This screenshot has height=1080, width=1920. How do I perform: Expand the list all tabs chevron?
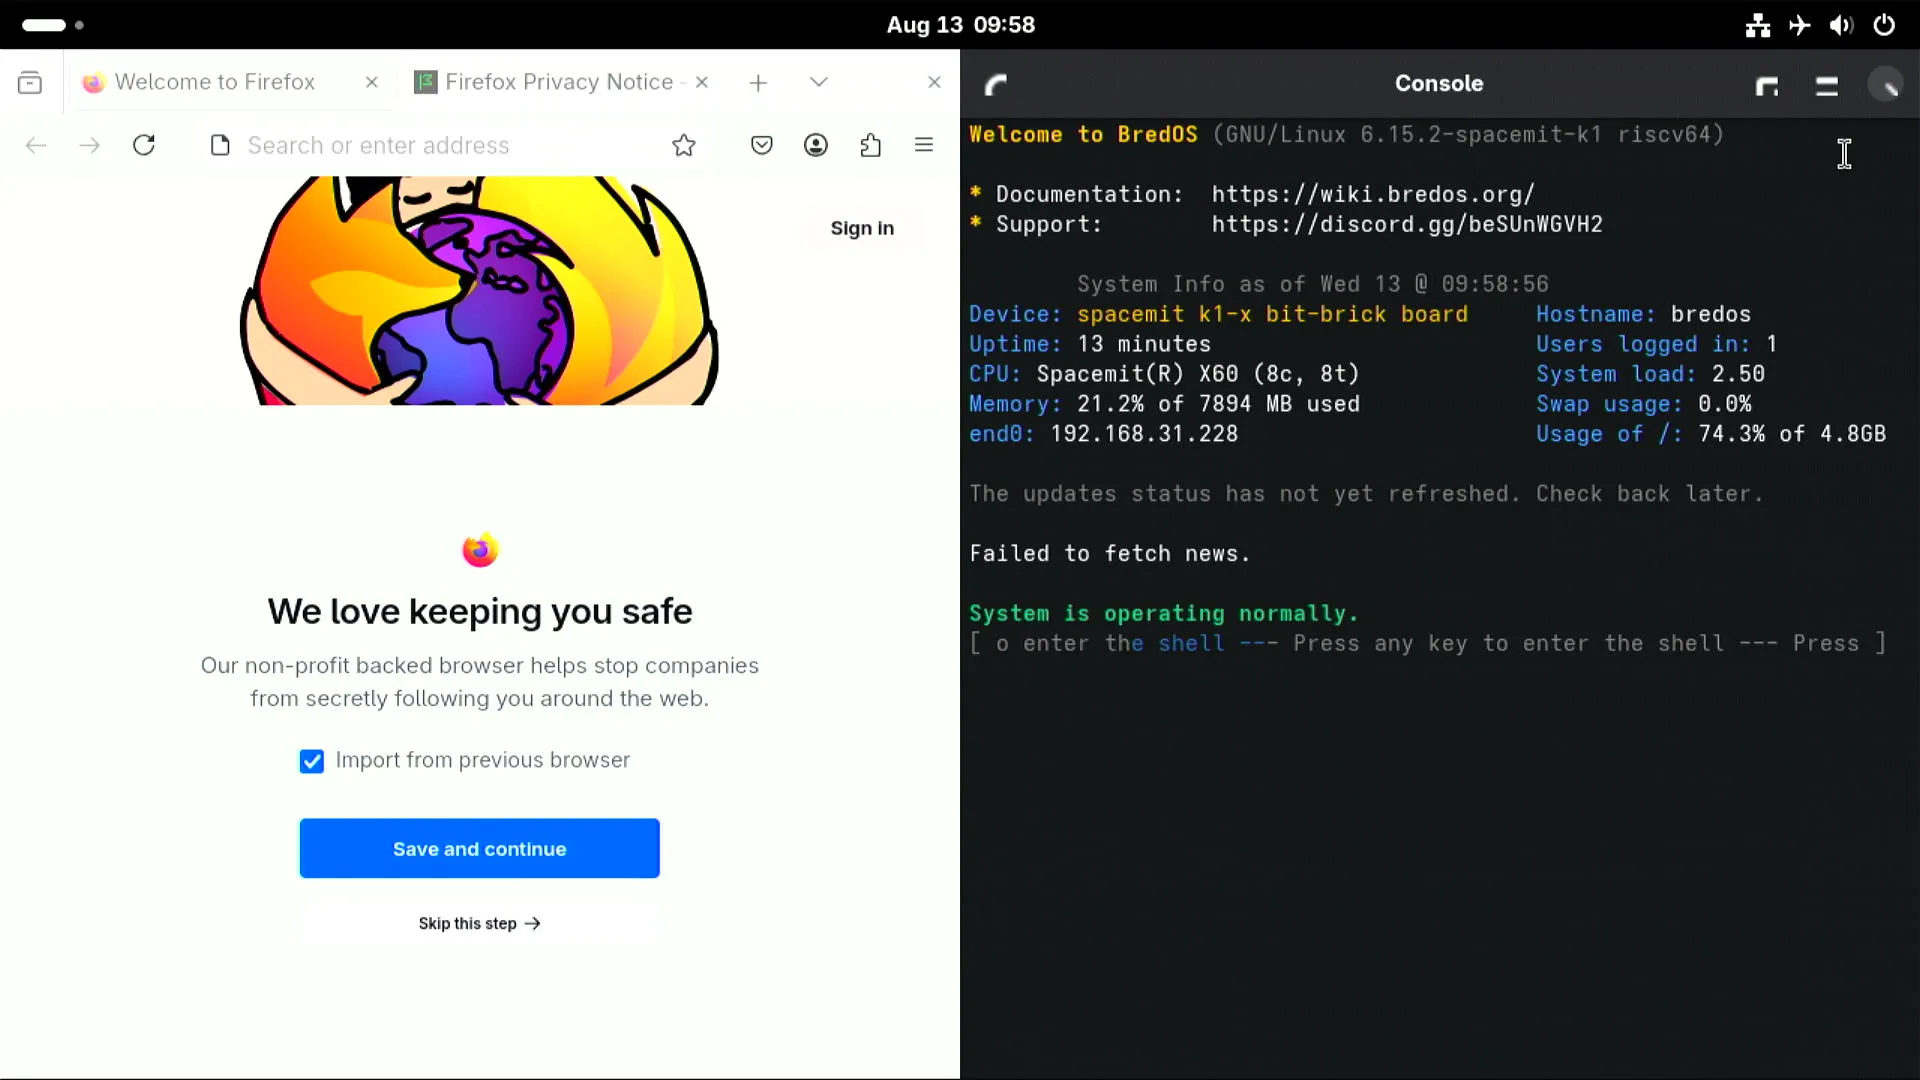[x=819, y=82]
